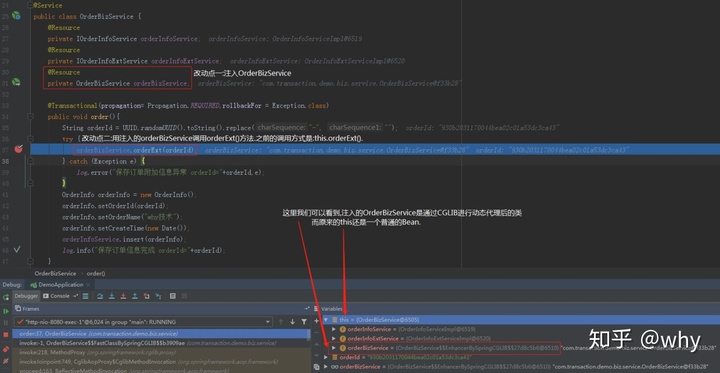
Task: Open View Breakpoints double red dot icon
Action: click(x=6, y=349)
